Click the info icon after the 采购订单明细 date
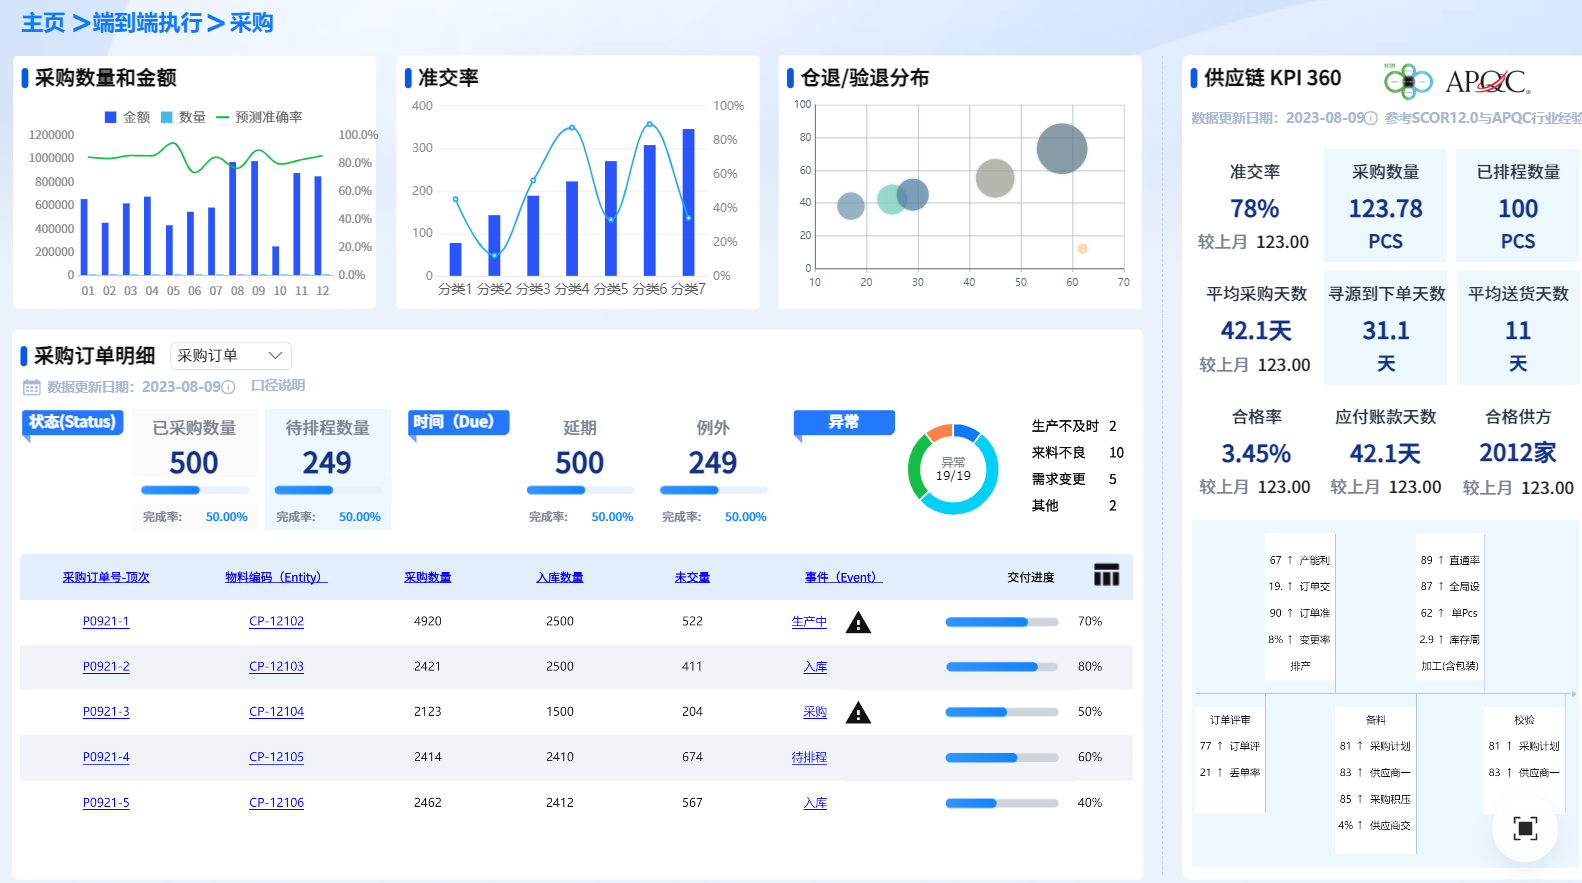 pos(228,387)
